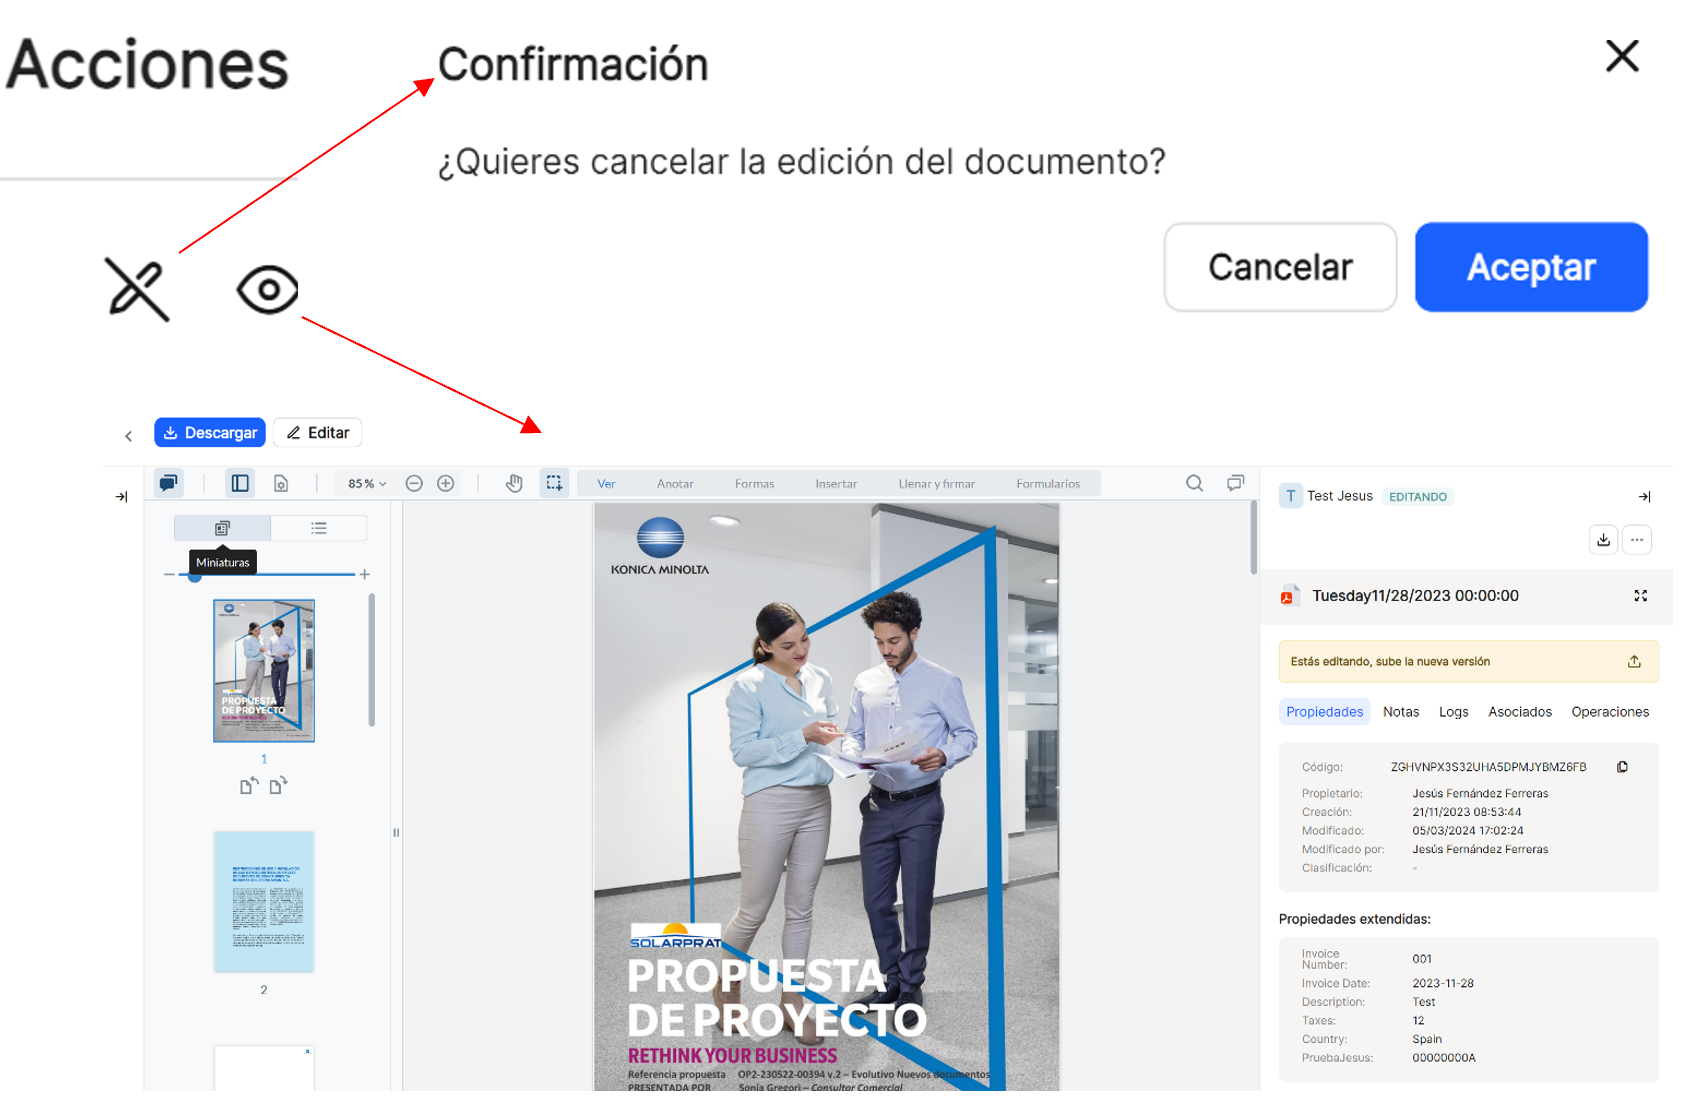1698x1098 pixels.
Task: Click the code ZGHVNPX3S32UHA5DPMJYBMZ6FB
Action: 1488,767
